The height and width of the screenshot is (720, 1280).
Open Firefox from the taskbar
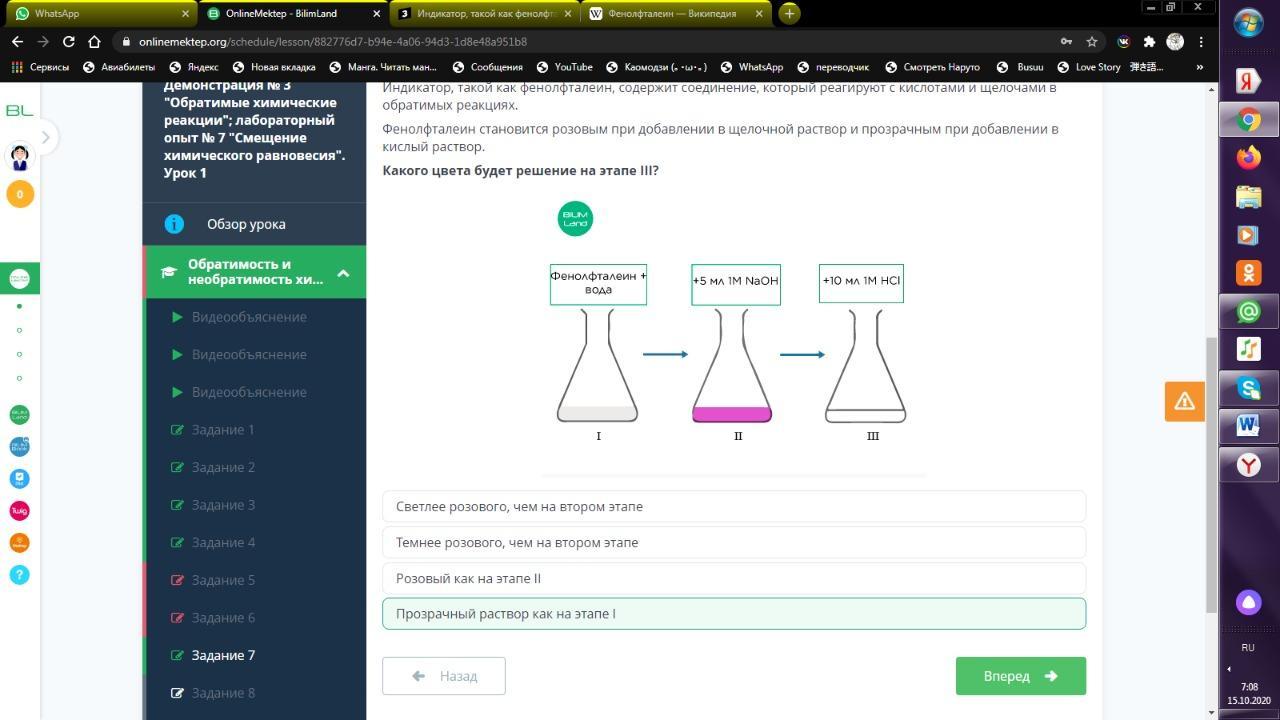(x=1248, y=158)
